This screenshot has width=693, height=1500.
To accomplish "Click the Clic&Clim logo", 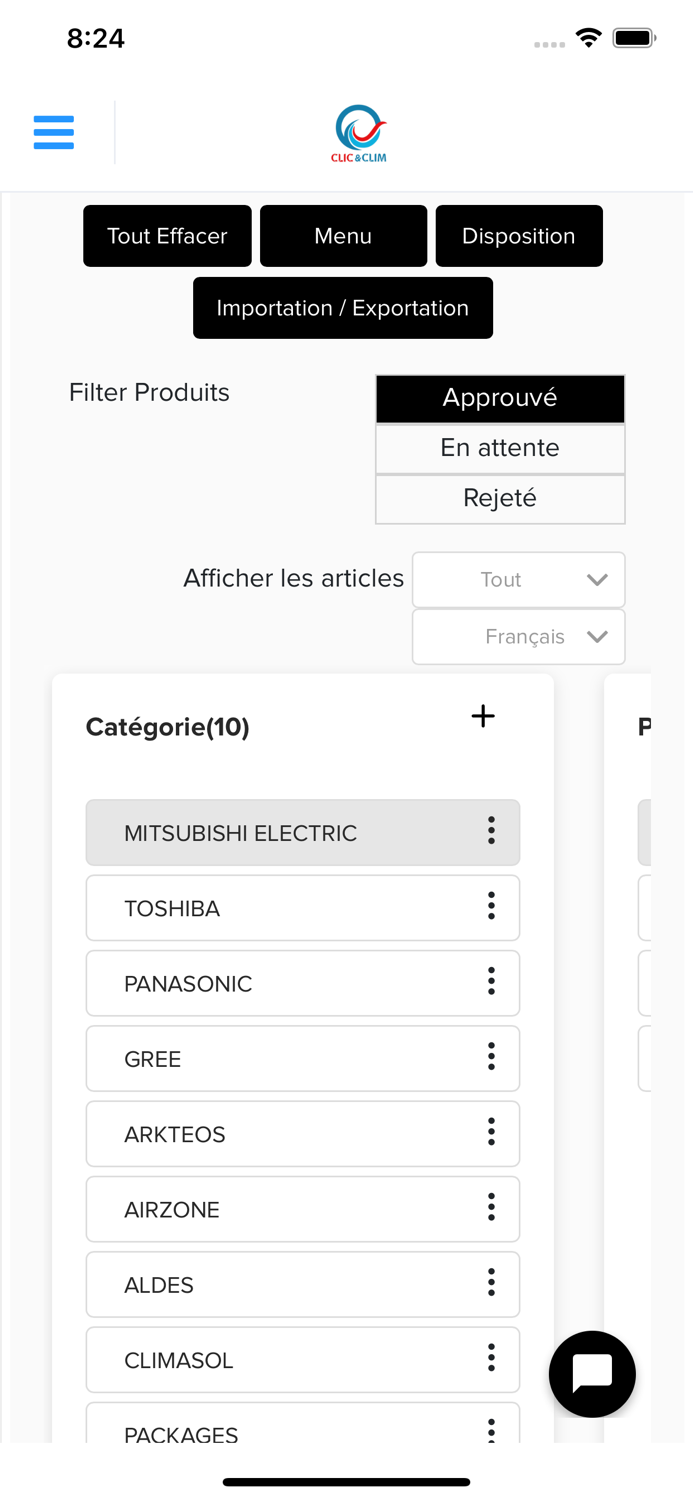I will (358, 131).
